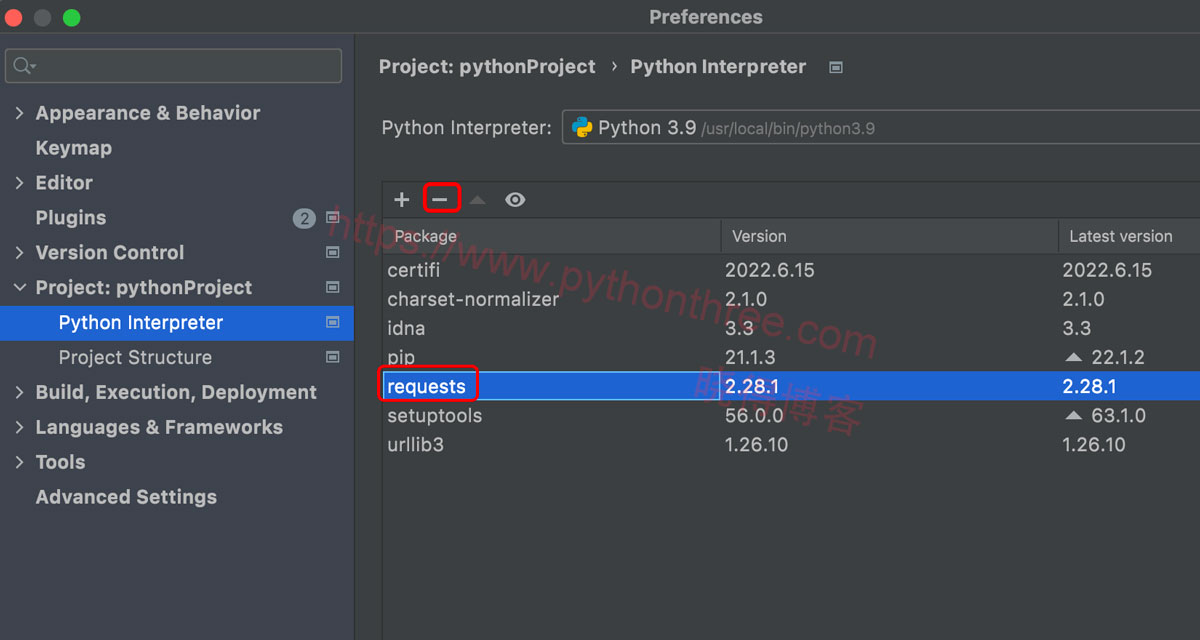Click the project-level icon beside Version Control
Screen dimensions: 1200x640
[333, 253]
